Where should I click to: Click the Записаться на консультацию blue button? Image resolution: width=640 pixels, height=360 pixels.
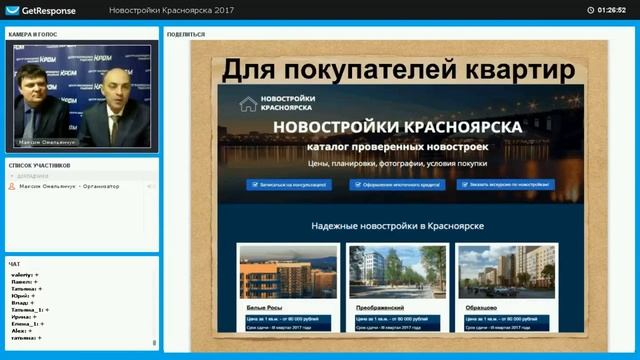[x=289, y=185]
